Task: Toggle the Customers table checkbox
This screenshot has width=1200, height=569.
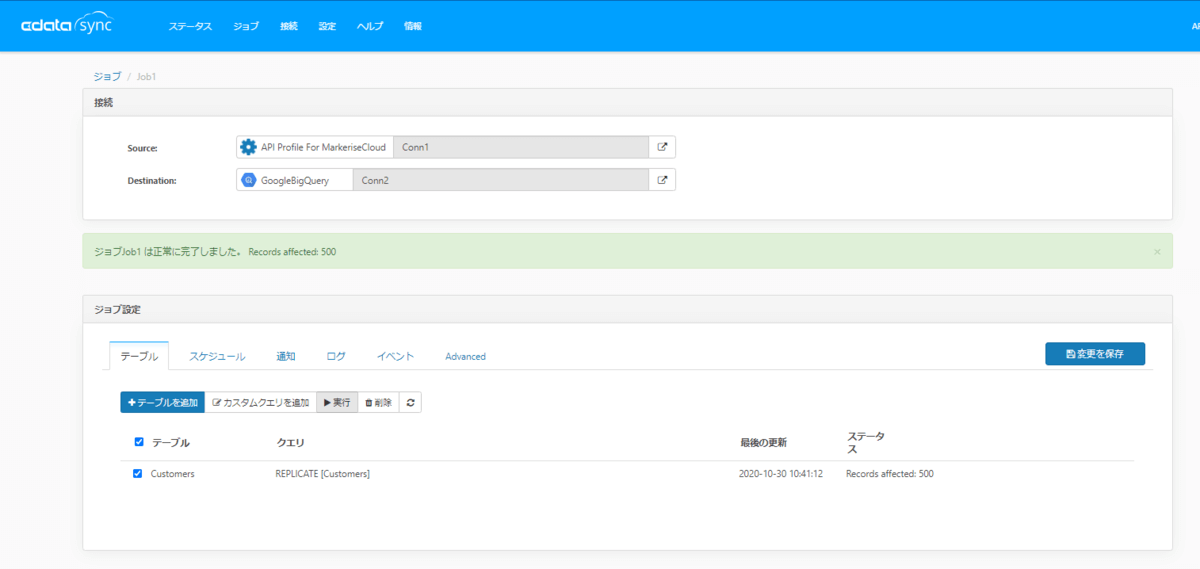Action: pyautogui.click(x=138, y=474)
